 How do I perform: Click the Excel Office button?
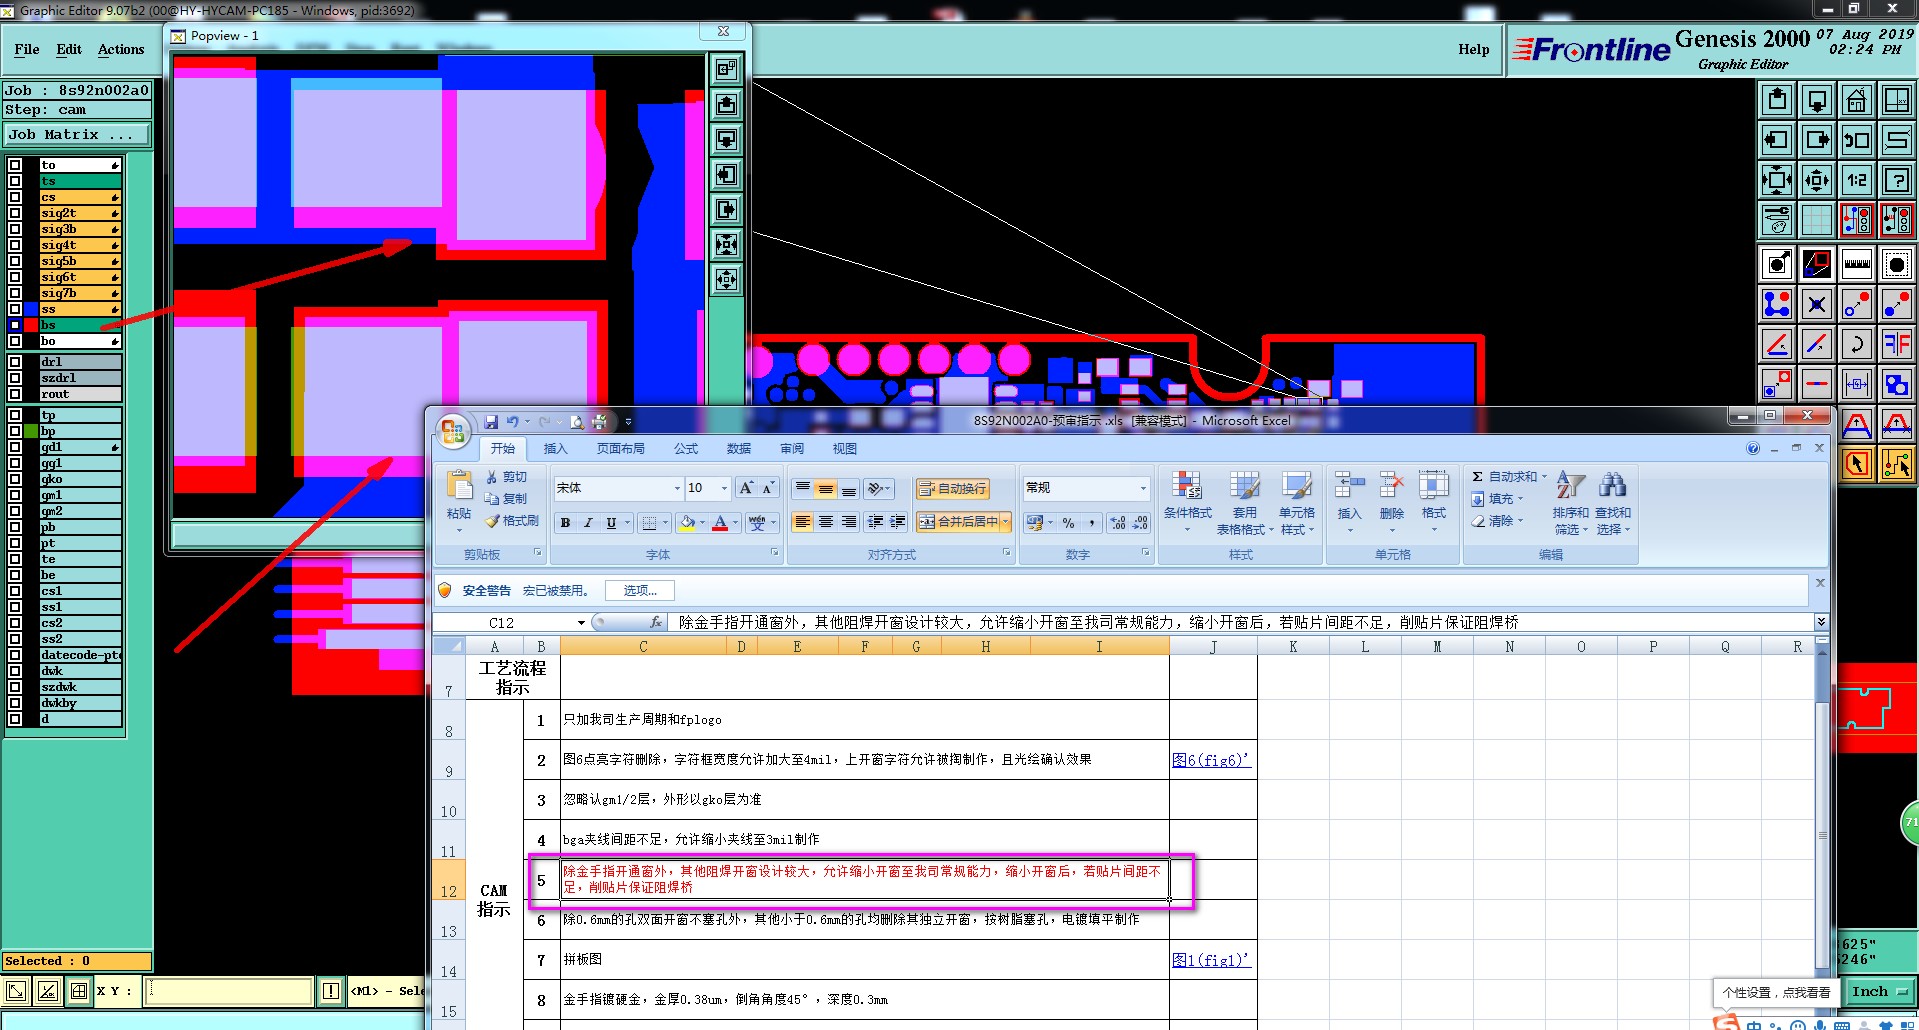click(x=453, y=431)
